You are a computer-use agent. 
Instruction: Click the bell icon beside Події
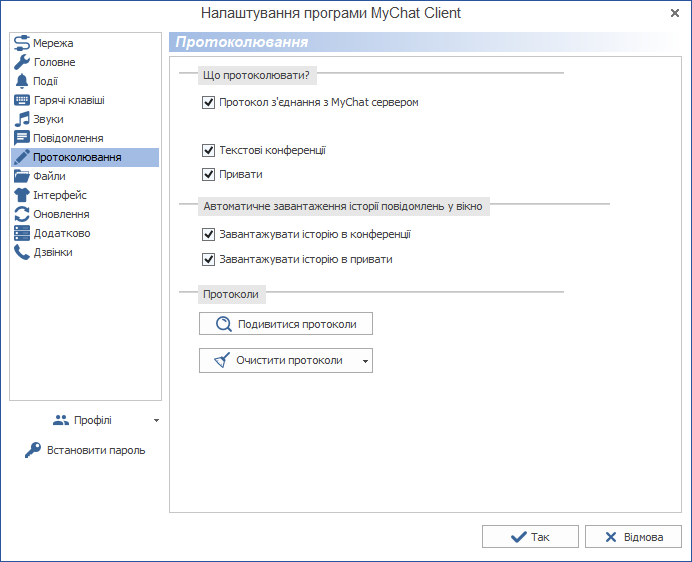(21, 81)
